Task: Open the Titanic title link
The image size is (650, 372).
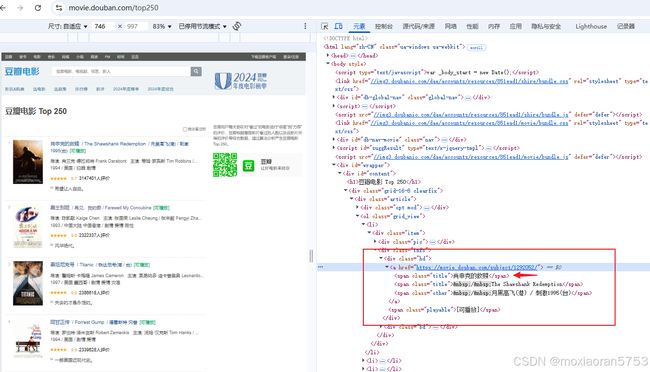Action: click(x=91, y=265)
